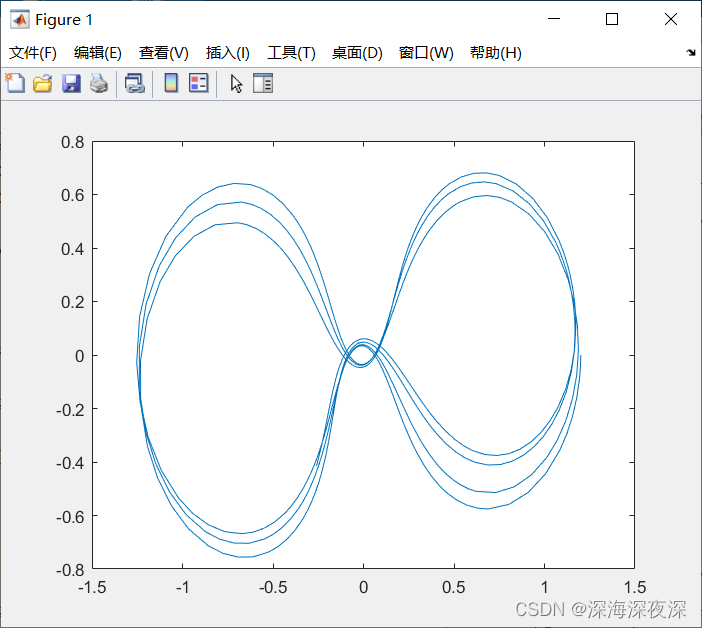The height and width of the screenshot is (628, 702).
Task: Insert a colorbar using toolbar icon
Action: (171, 83)
